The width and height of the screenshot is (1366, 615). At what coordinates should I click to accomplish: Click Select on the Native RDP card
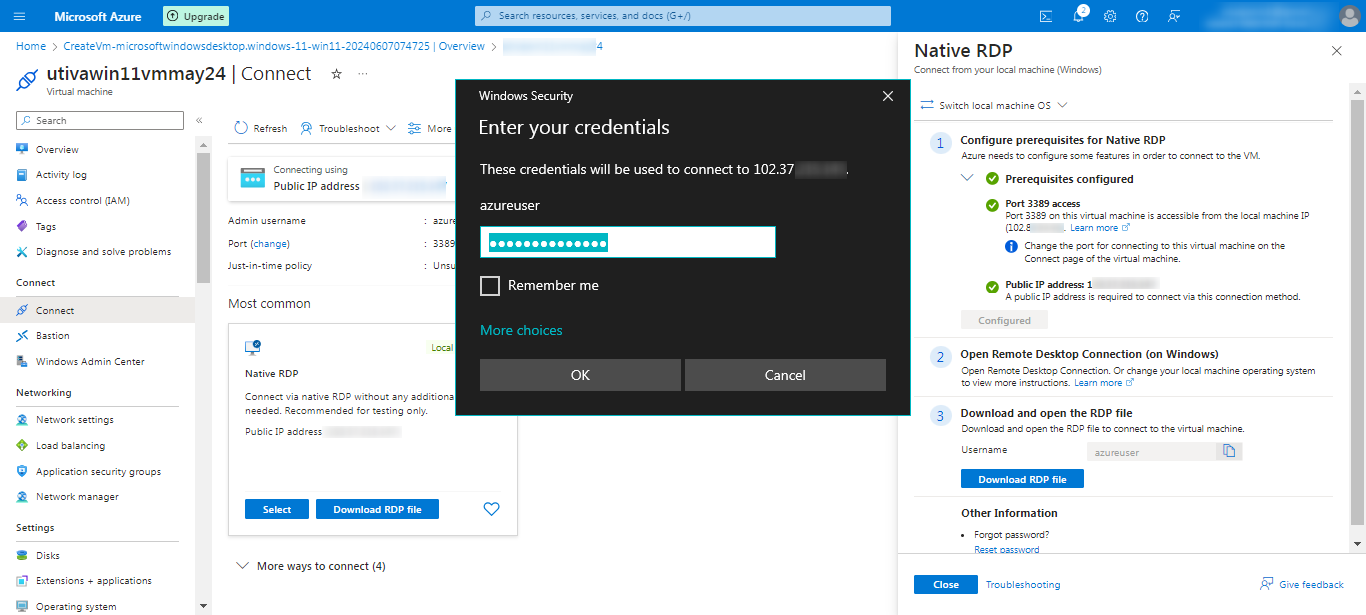click(277, 509)
